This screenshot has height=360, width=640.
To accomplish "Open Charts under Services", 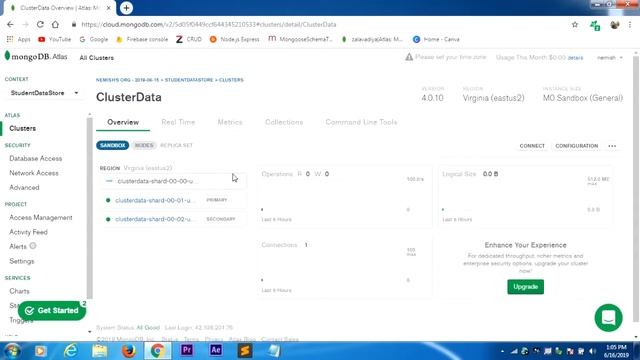I will (x=19, y=291).
